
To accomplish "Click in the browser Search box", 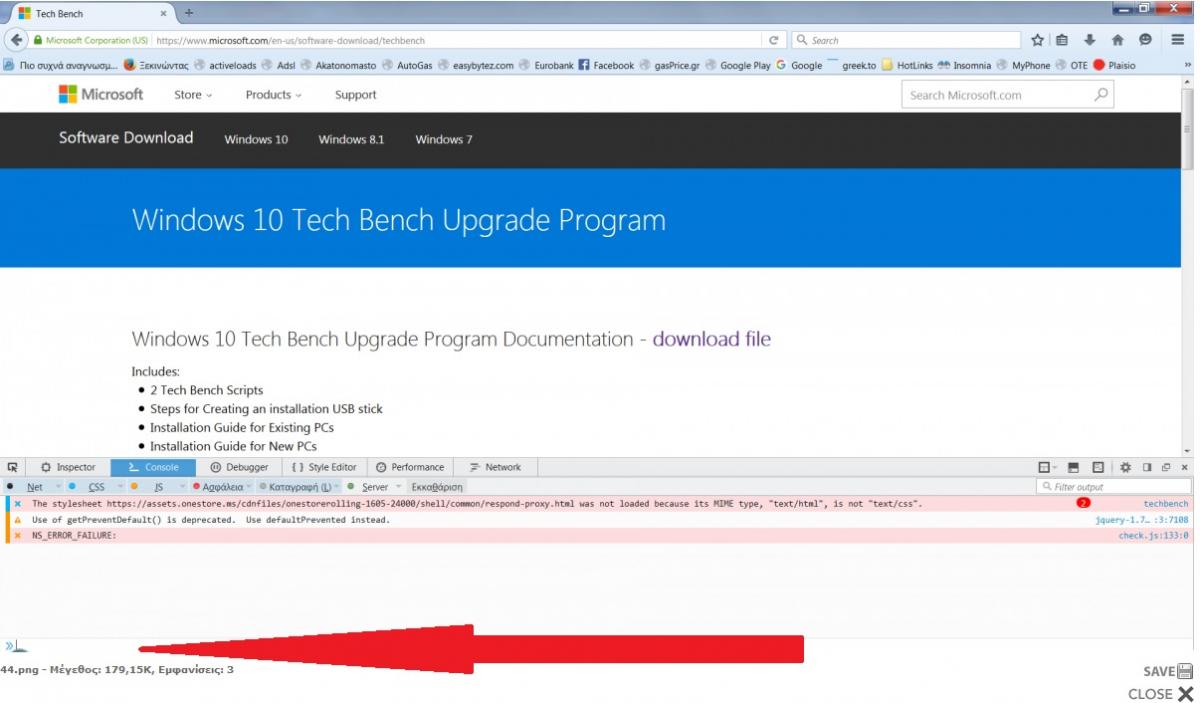I will click(907, 40).
